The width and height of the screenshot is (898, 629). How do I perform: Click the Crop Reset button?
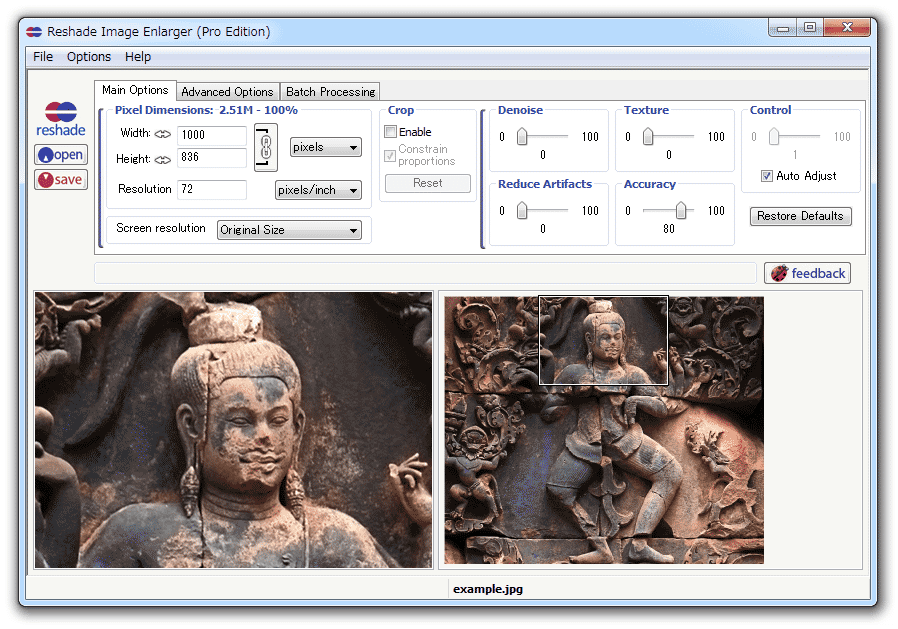pos(428,183)
